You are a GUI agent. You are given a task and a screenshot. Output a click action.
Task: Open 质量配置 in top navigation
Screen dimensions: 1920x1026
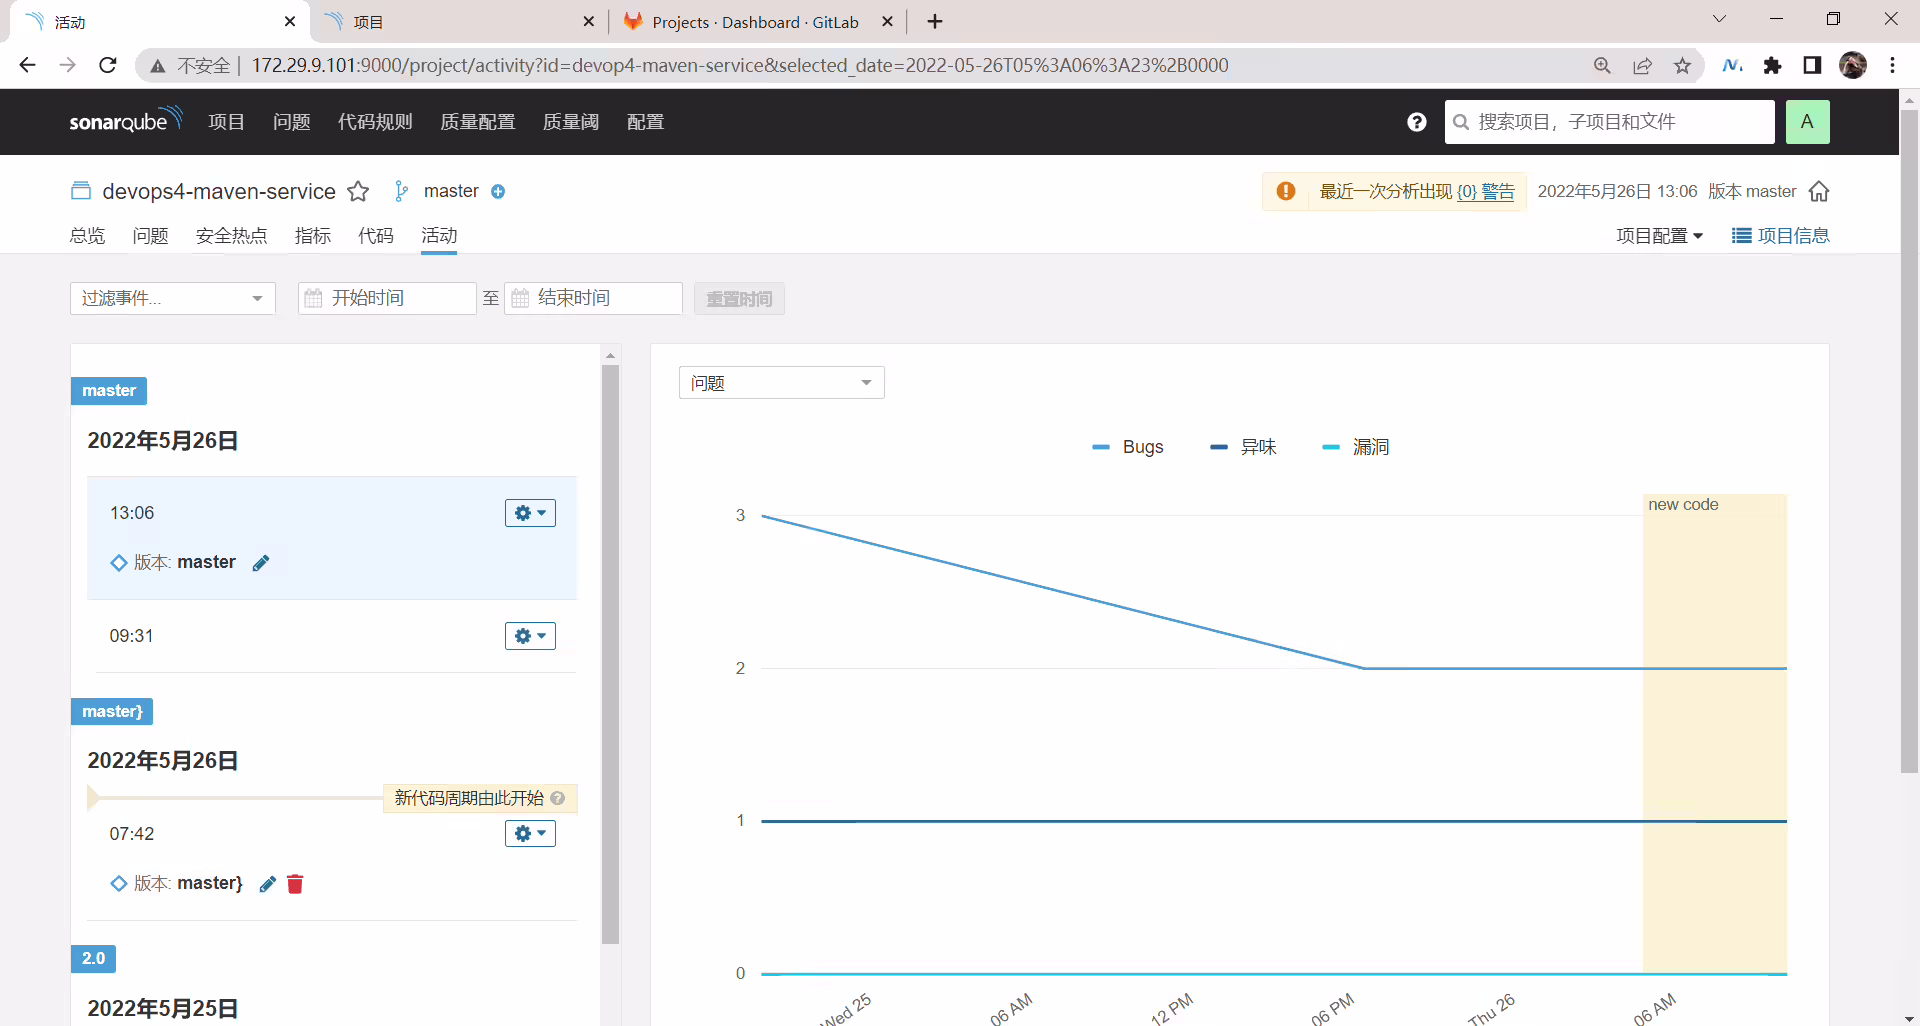point(478,122)
